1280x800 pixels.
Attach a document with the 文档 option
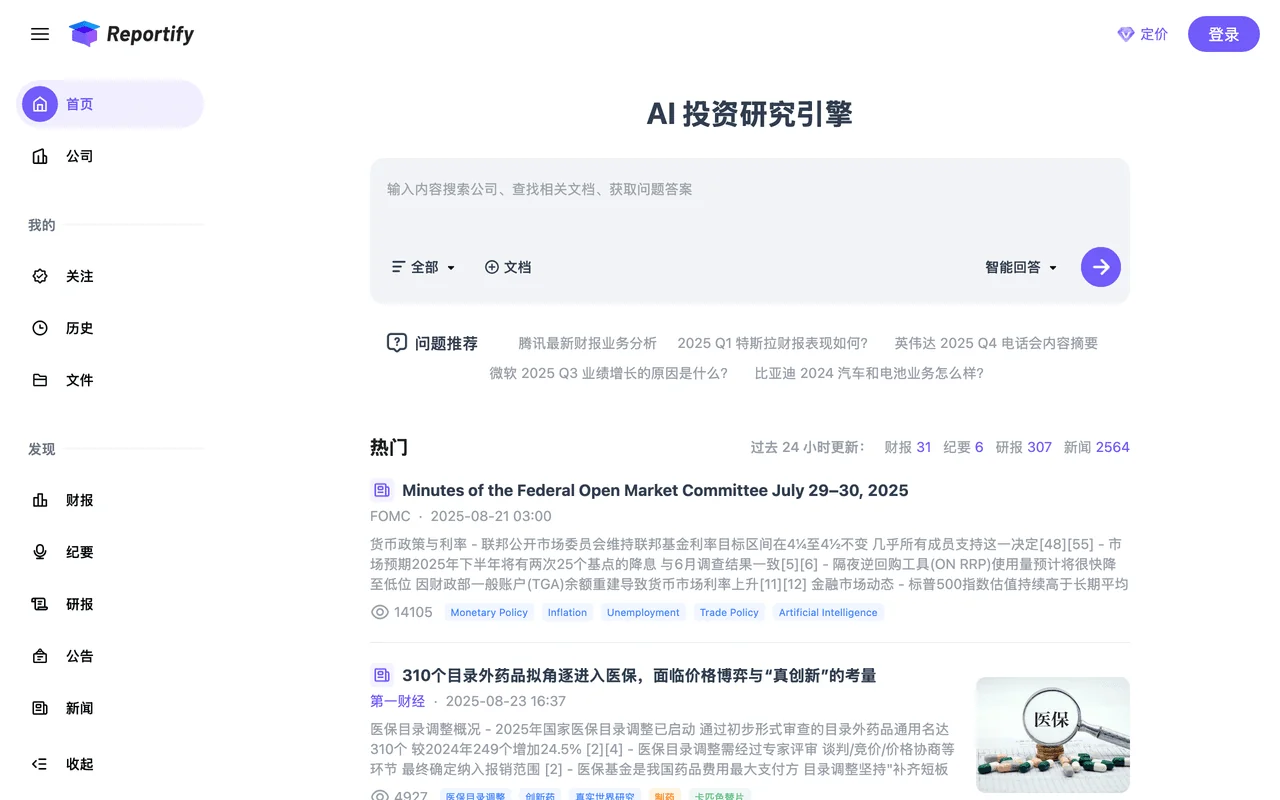click(508, 267)
